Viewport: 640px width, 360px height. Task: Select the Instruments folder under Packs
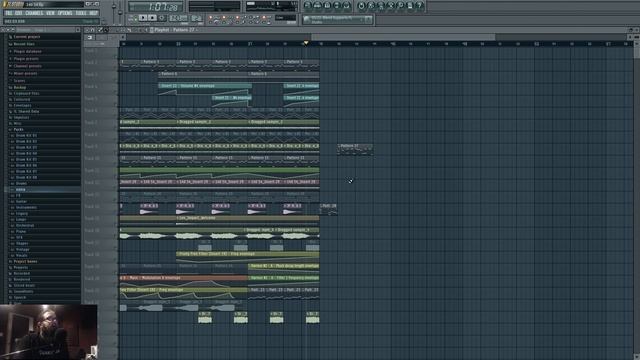click(x=26, y=207)
